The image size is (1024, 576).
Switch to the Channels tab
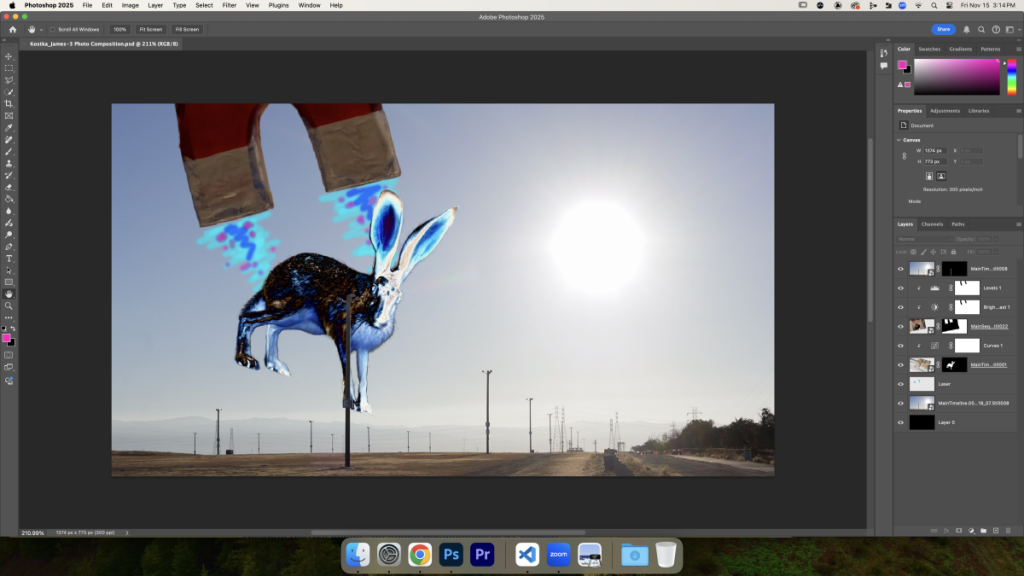pos(932,224)
